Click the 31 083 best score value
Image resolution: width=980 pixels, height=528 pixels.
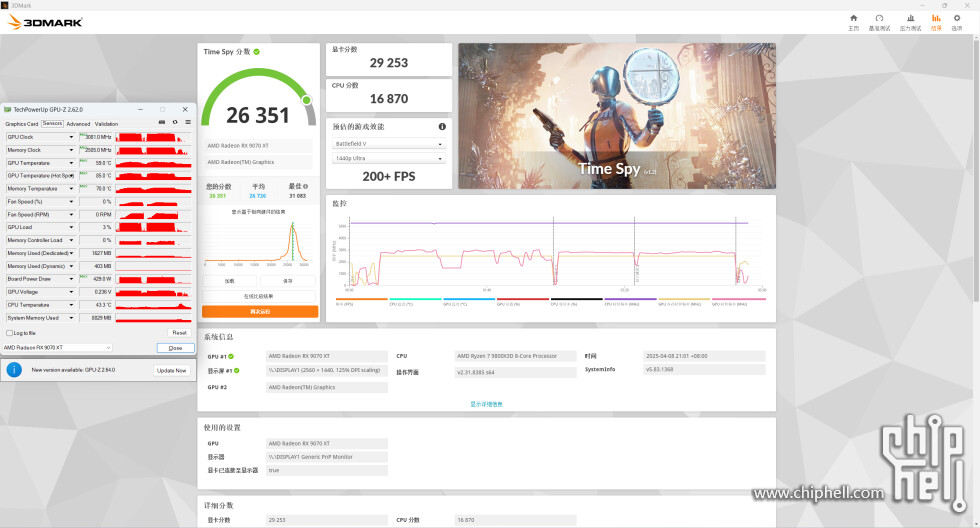298,196
